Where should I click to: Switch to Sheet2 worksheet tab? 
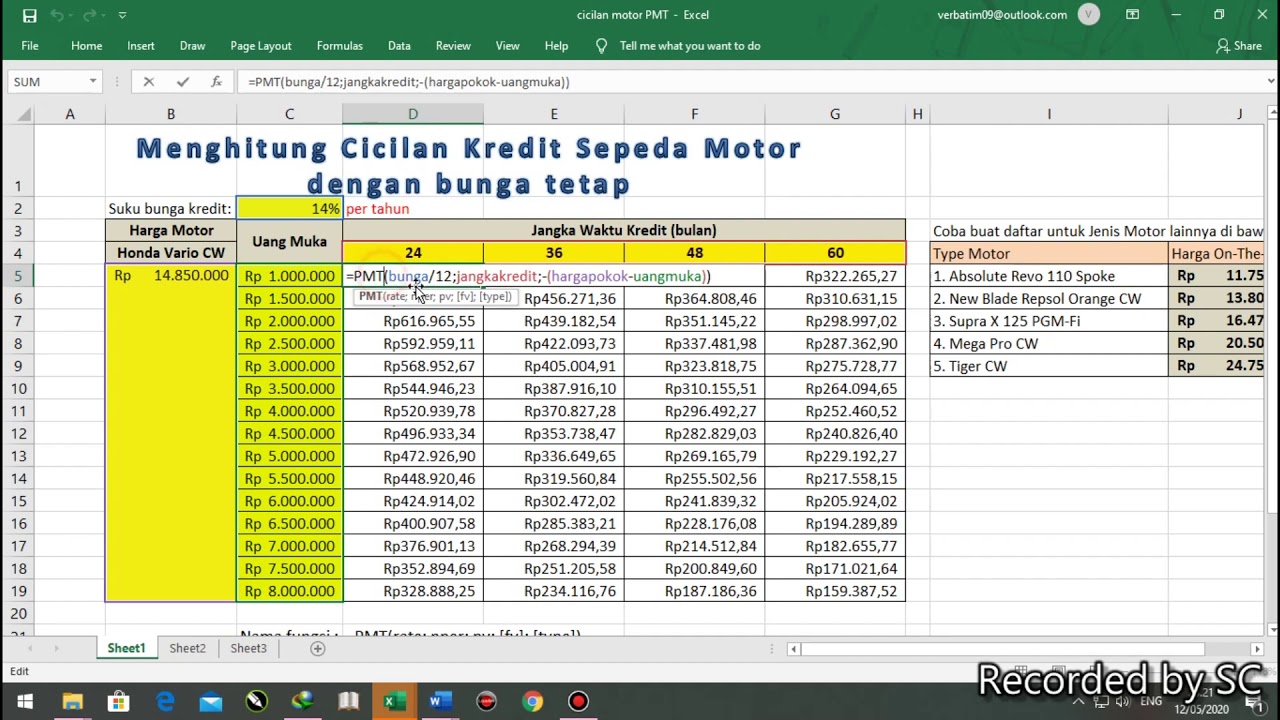pyautogui.click(x=187, y=648)
